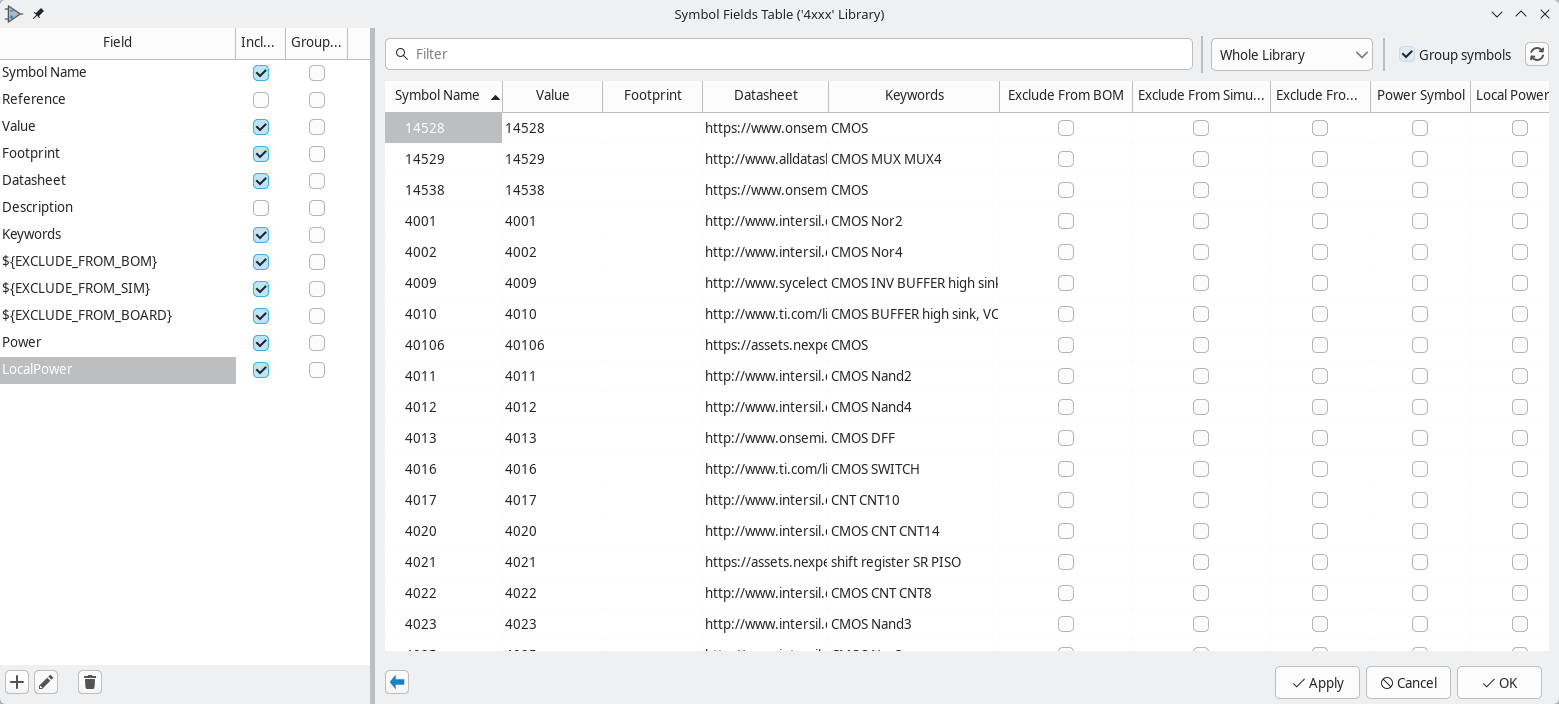The width and height of the screenshot is (1559, 704).
Task: Refresh symbols with the reload icon
Action: pos(1536,54)
